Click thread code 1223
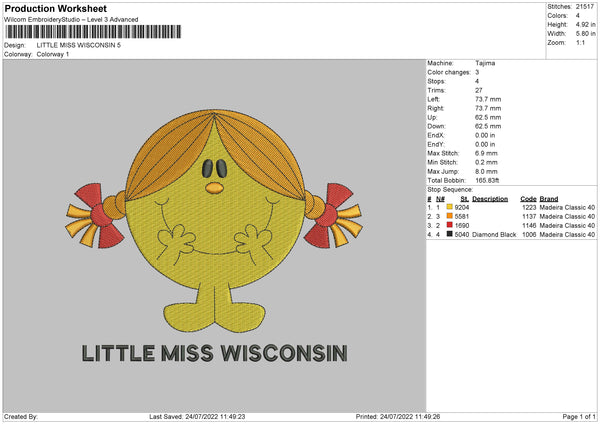This screenshot has width=600, height=424. 529,207
